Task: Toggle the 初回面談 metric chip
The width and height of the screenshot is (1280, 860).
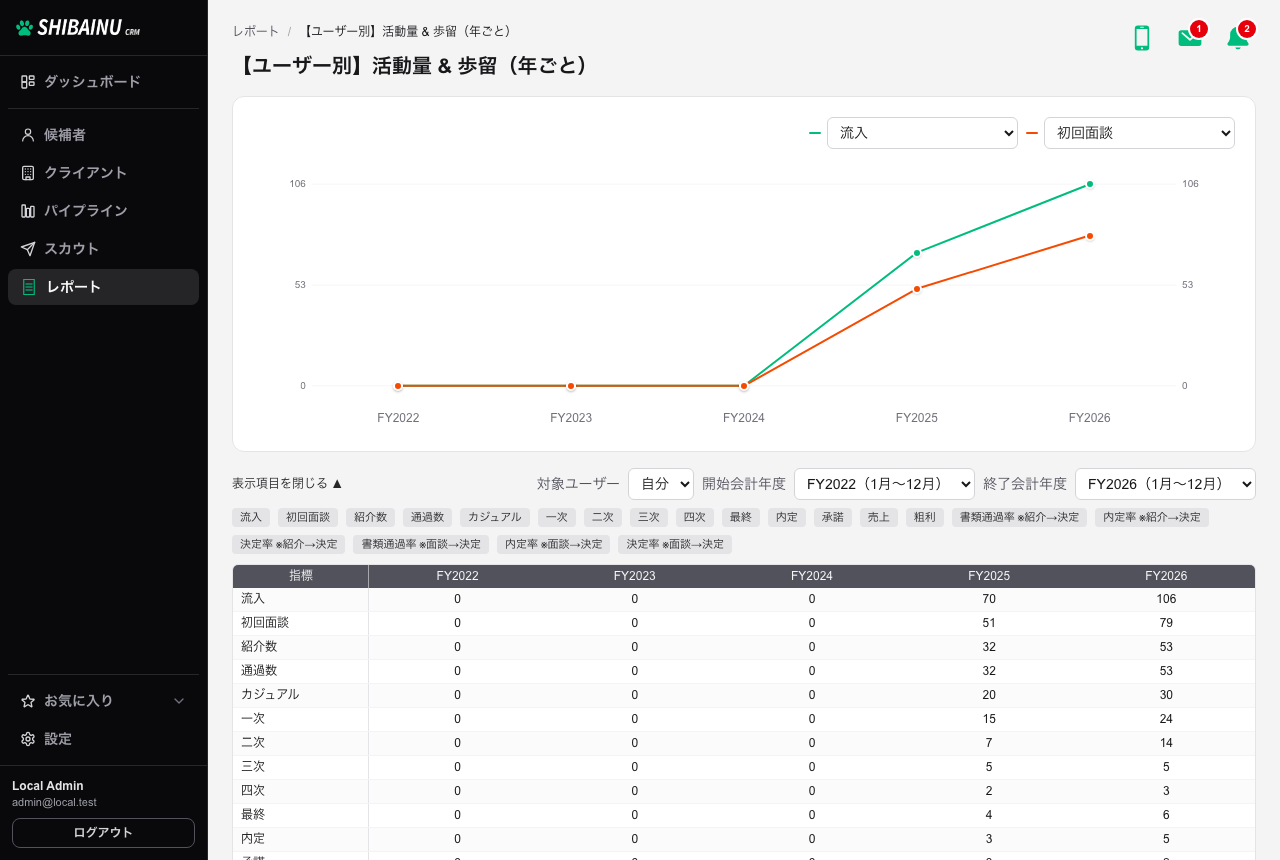Action: tap(308, 517)
